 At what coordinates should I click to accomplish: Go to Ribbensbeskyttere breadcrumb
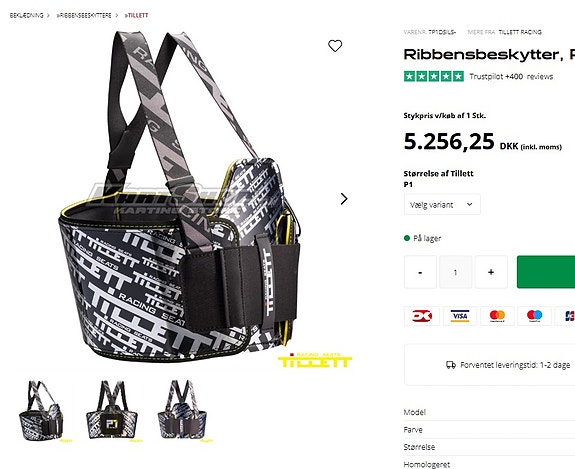[x=84, y=15]
